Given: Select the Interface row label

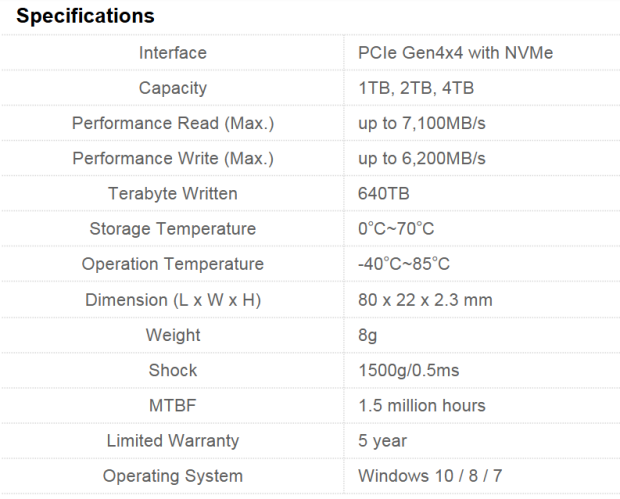Looking at the screenshot, I should click(x=173, y=53).
